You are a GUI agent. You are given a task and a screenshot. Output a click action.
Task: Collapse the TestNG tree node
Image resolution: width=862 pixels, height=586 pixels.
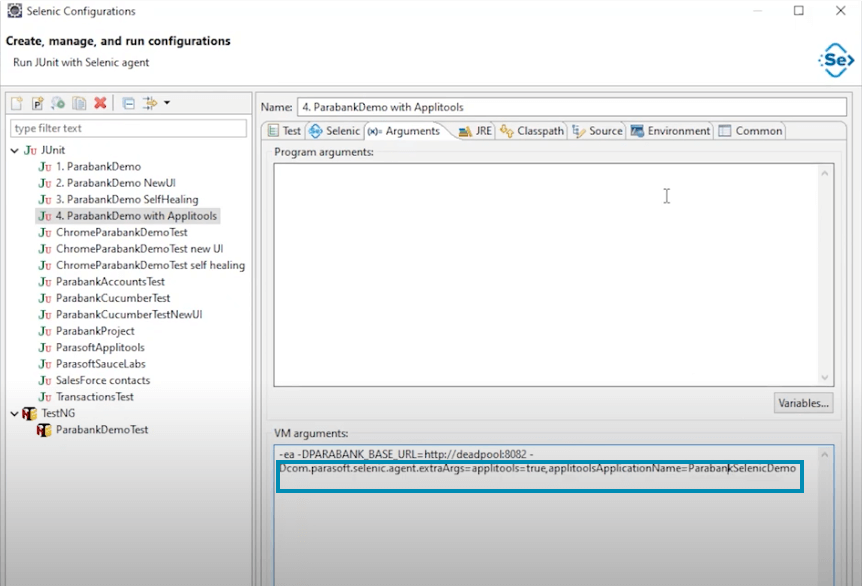[x=15, y=413]
